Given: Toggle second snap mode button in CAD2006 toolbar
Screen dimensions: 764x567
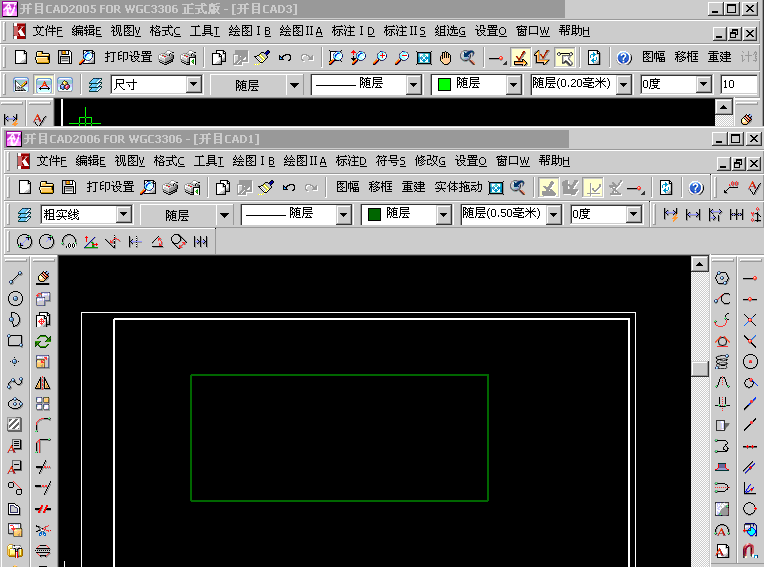Looking at the screenshot, I should point(571,188).
